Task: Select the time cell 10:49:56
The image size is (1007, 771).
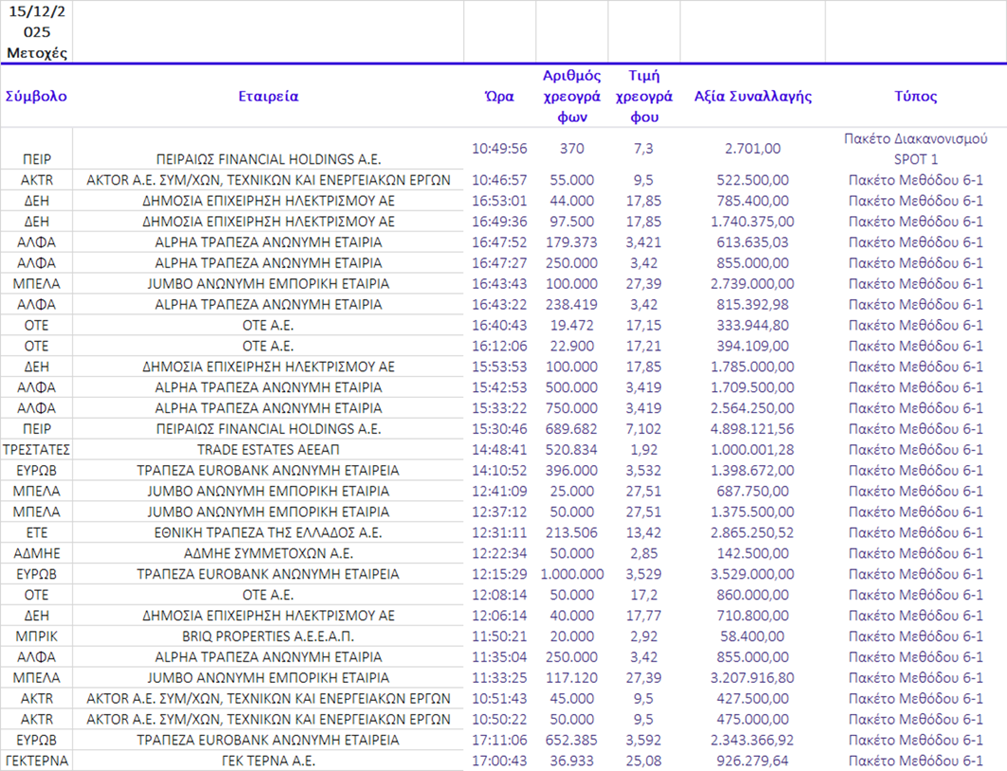Action: 499,149
